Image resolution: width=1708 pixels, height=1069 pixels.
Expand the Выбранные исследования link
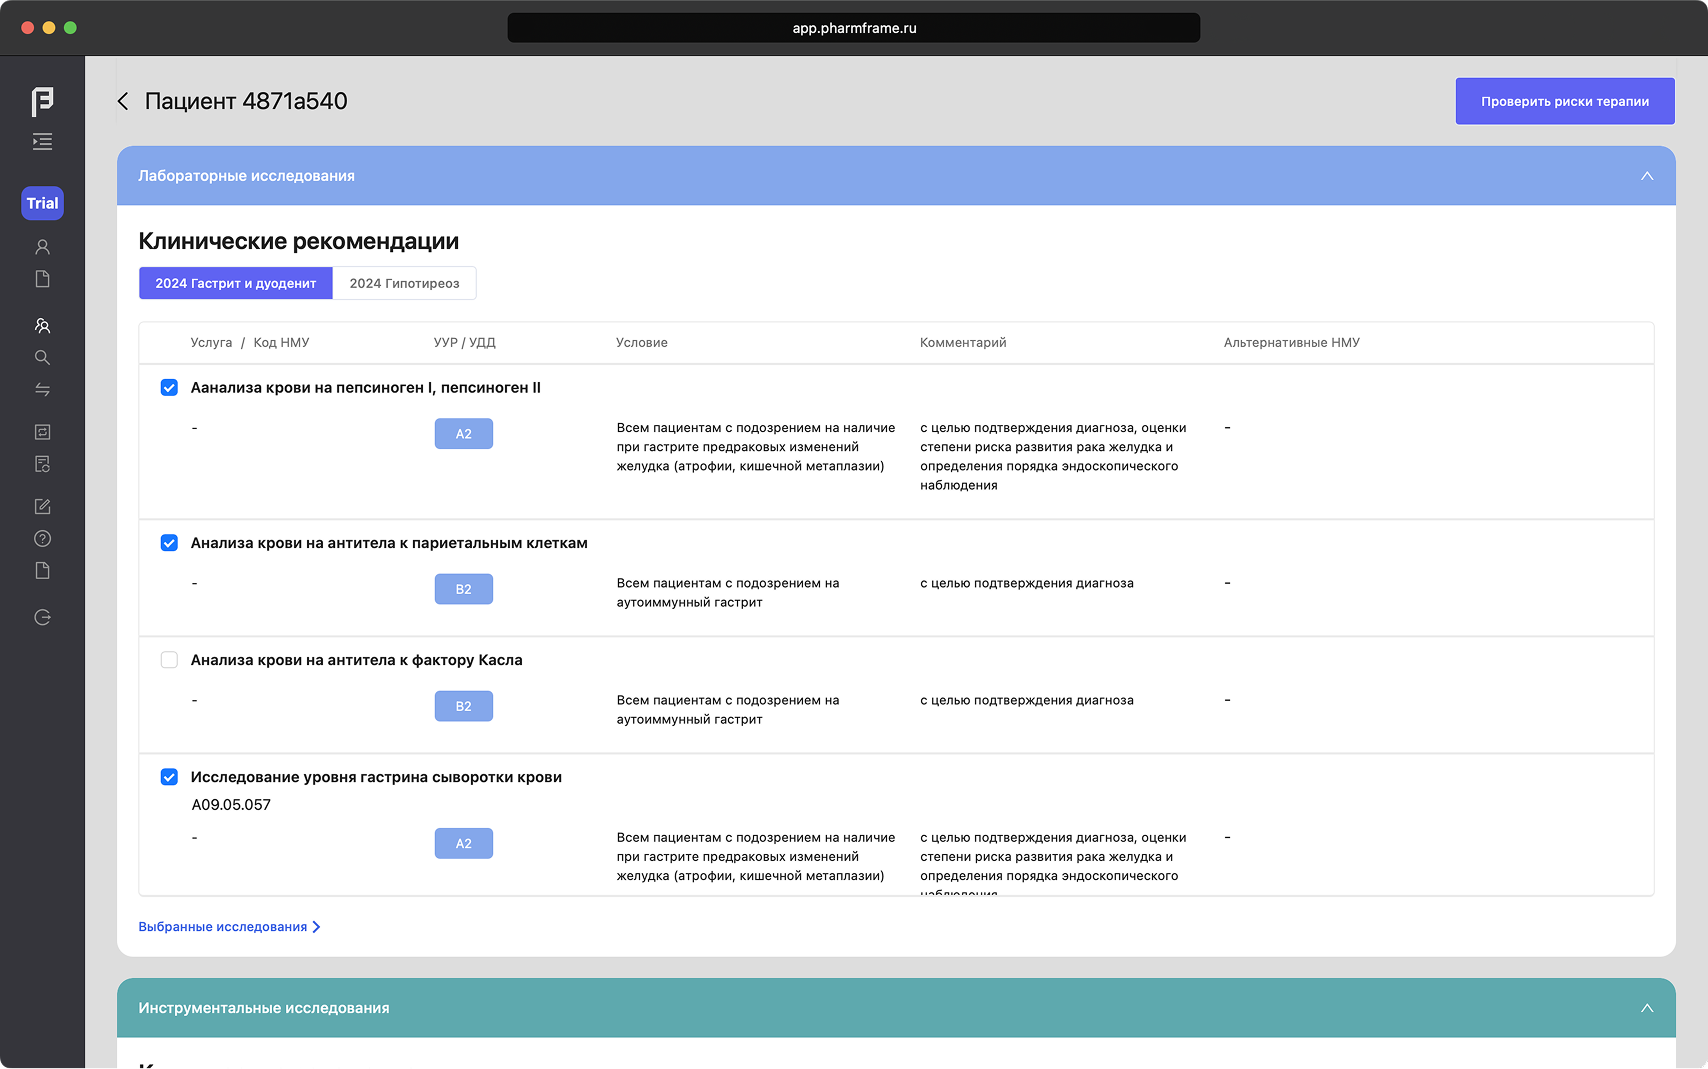pyautogui.click(x=229, y=927)
